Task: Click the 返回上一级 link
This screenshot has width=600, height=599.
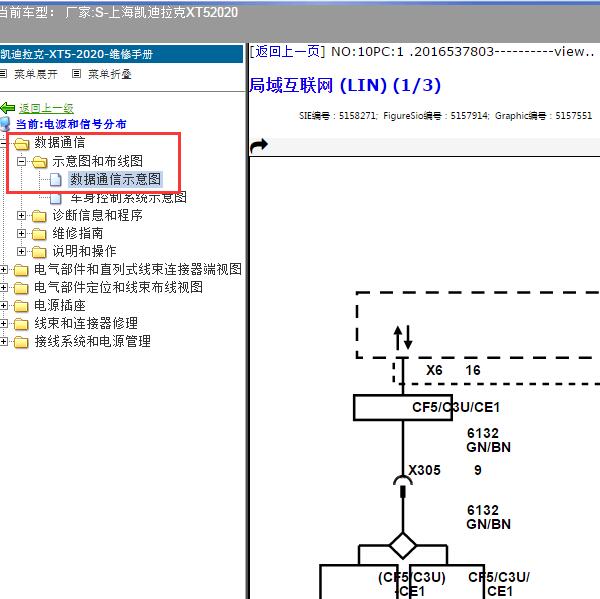Action: tap(46, 109)
